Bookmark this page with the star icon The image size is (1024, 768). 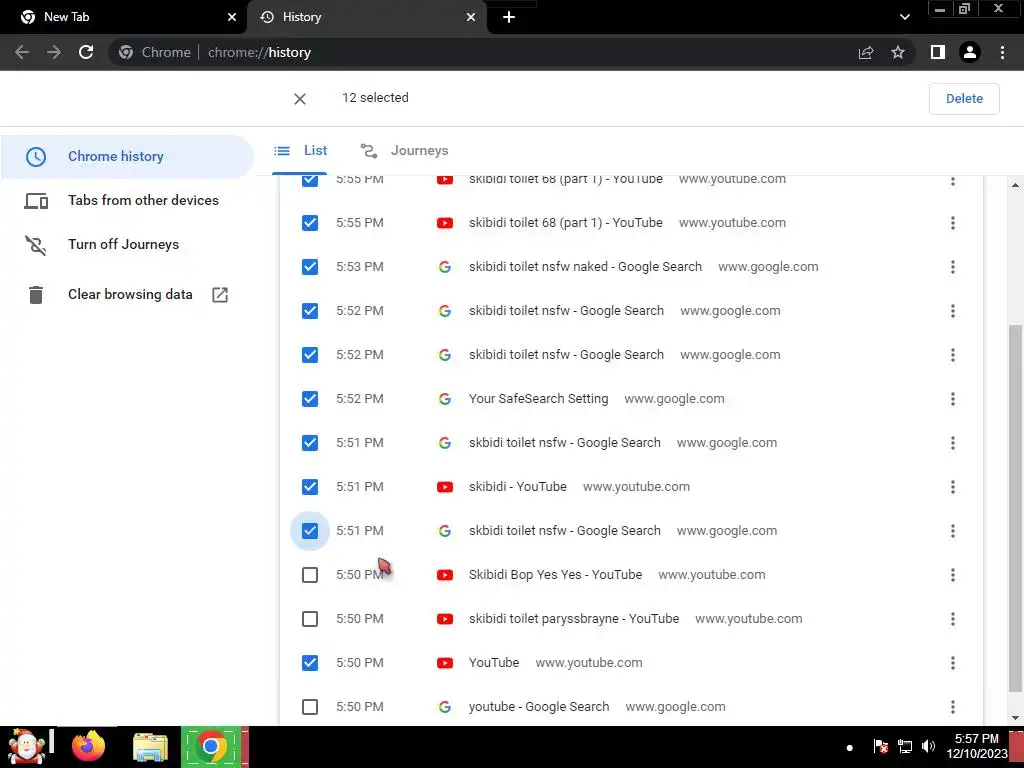click(x=898, y=52)
